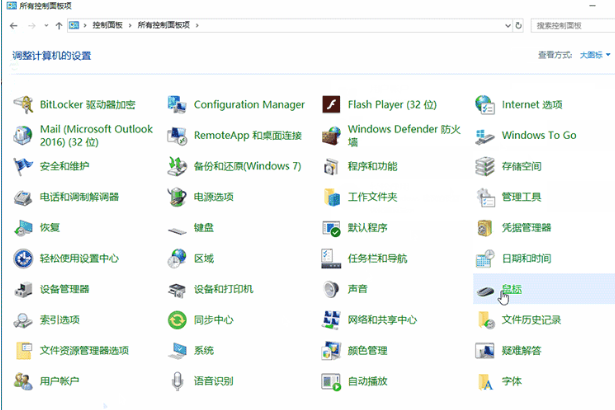Click the Configuration Manager icon
The width and height of the screenshot is (615, 410).
click(177, 105)
